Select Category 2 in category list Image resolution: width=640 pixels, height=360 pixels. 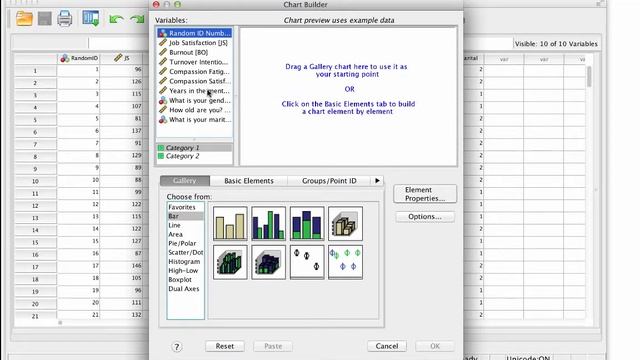point(195,156)
